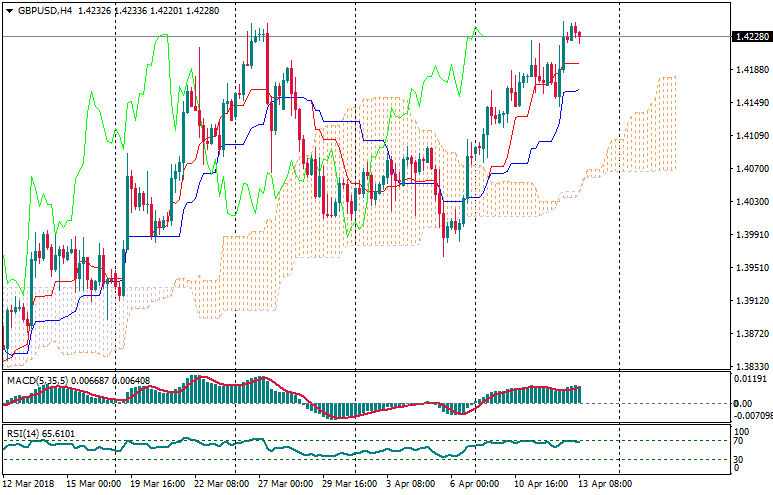The height and width of the screenshot is (495, 773).
Task: Click the RSI 70 level axis label
Action: click(738, 441)
